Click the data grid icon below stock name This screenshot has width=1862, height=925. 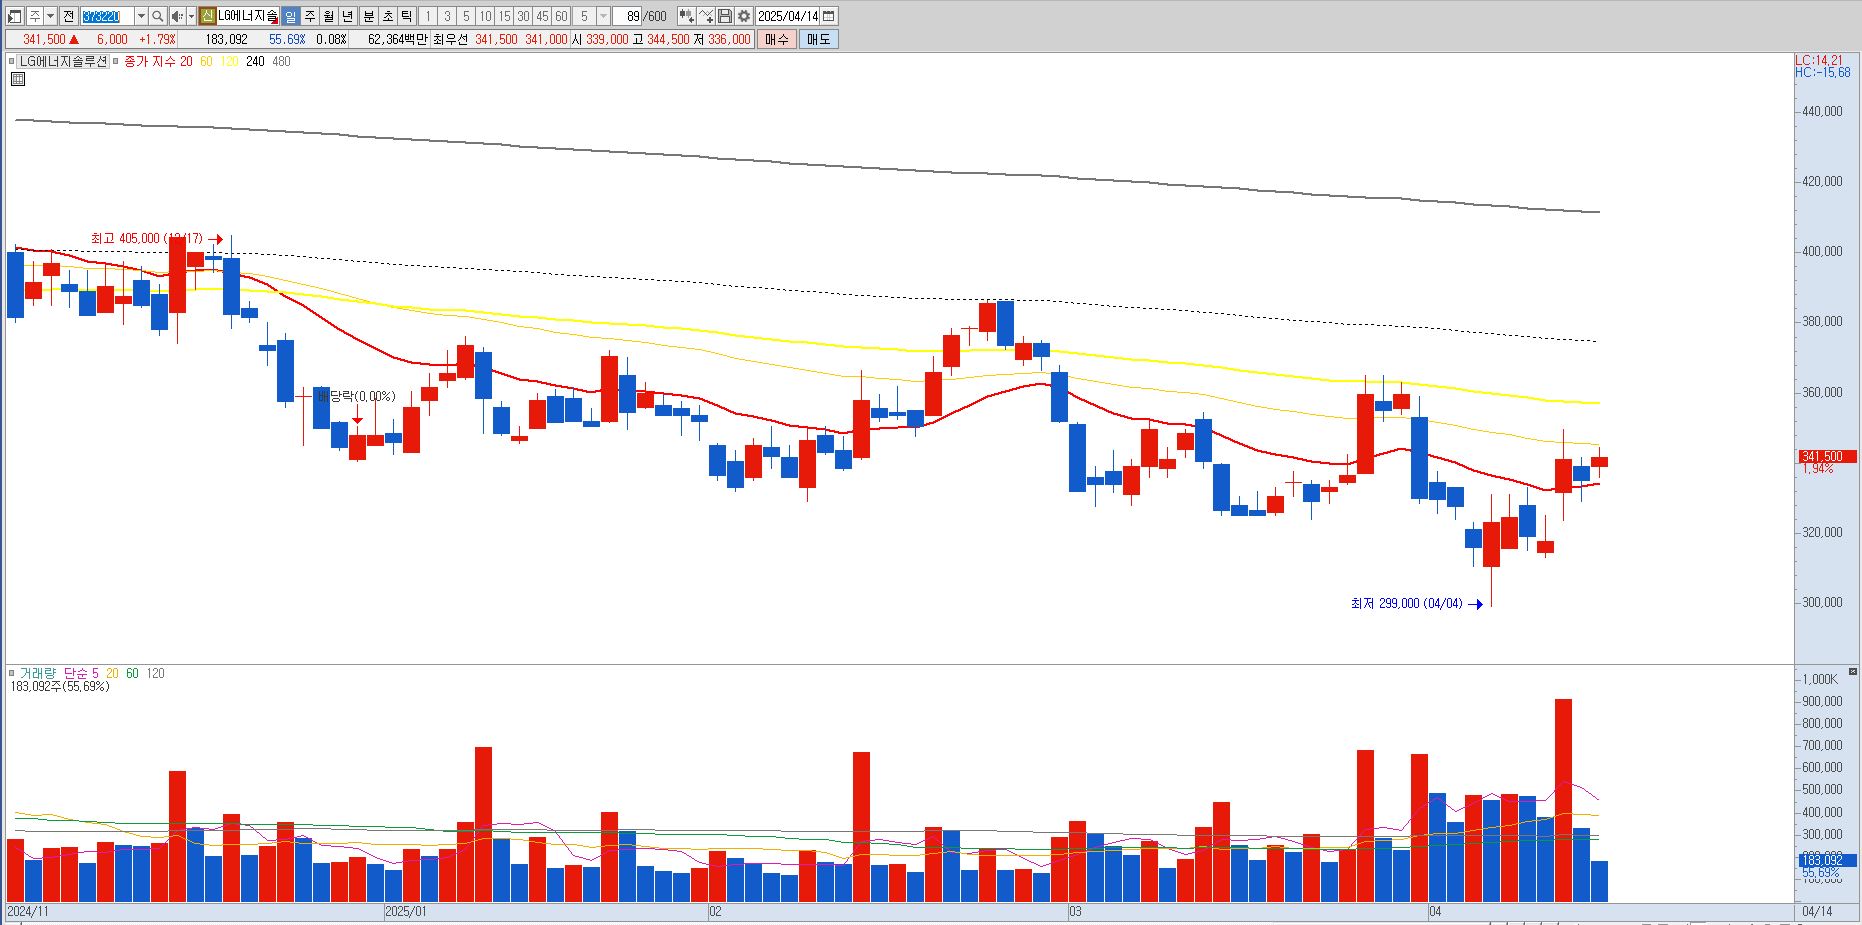(17, 79)
